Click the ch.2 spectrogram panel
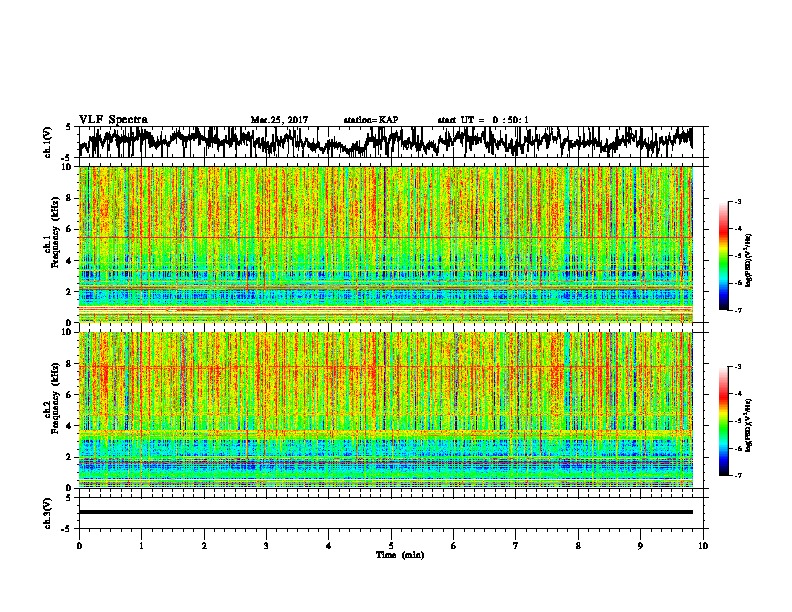The image size is (792, 612). click(386, 410)
